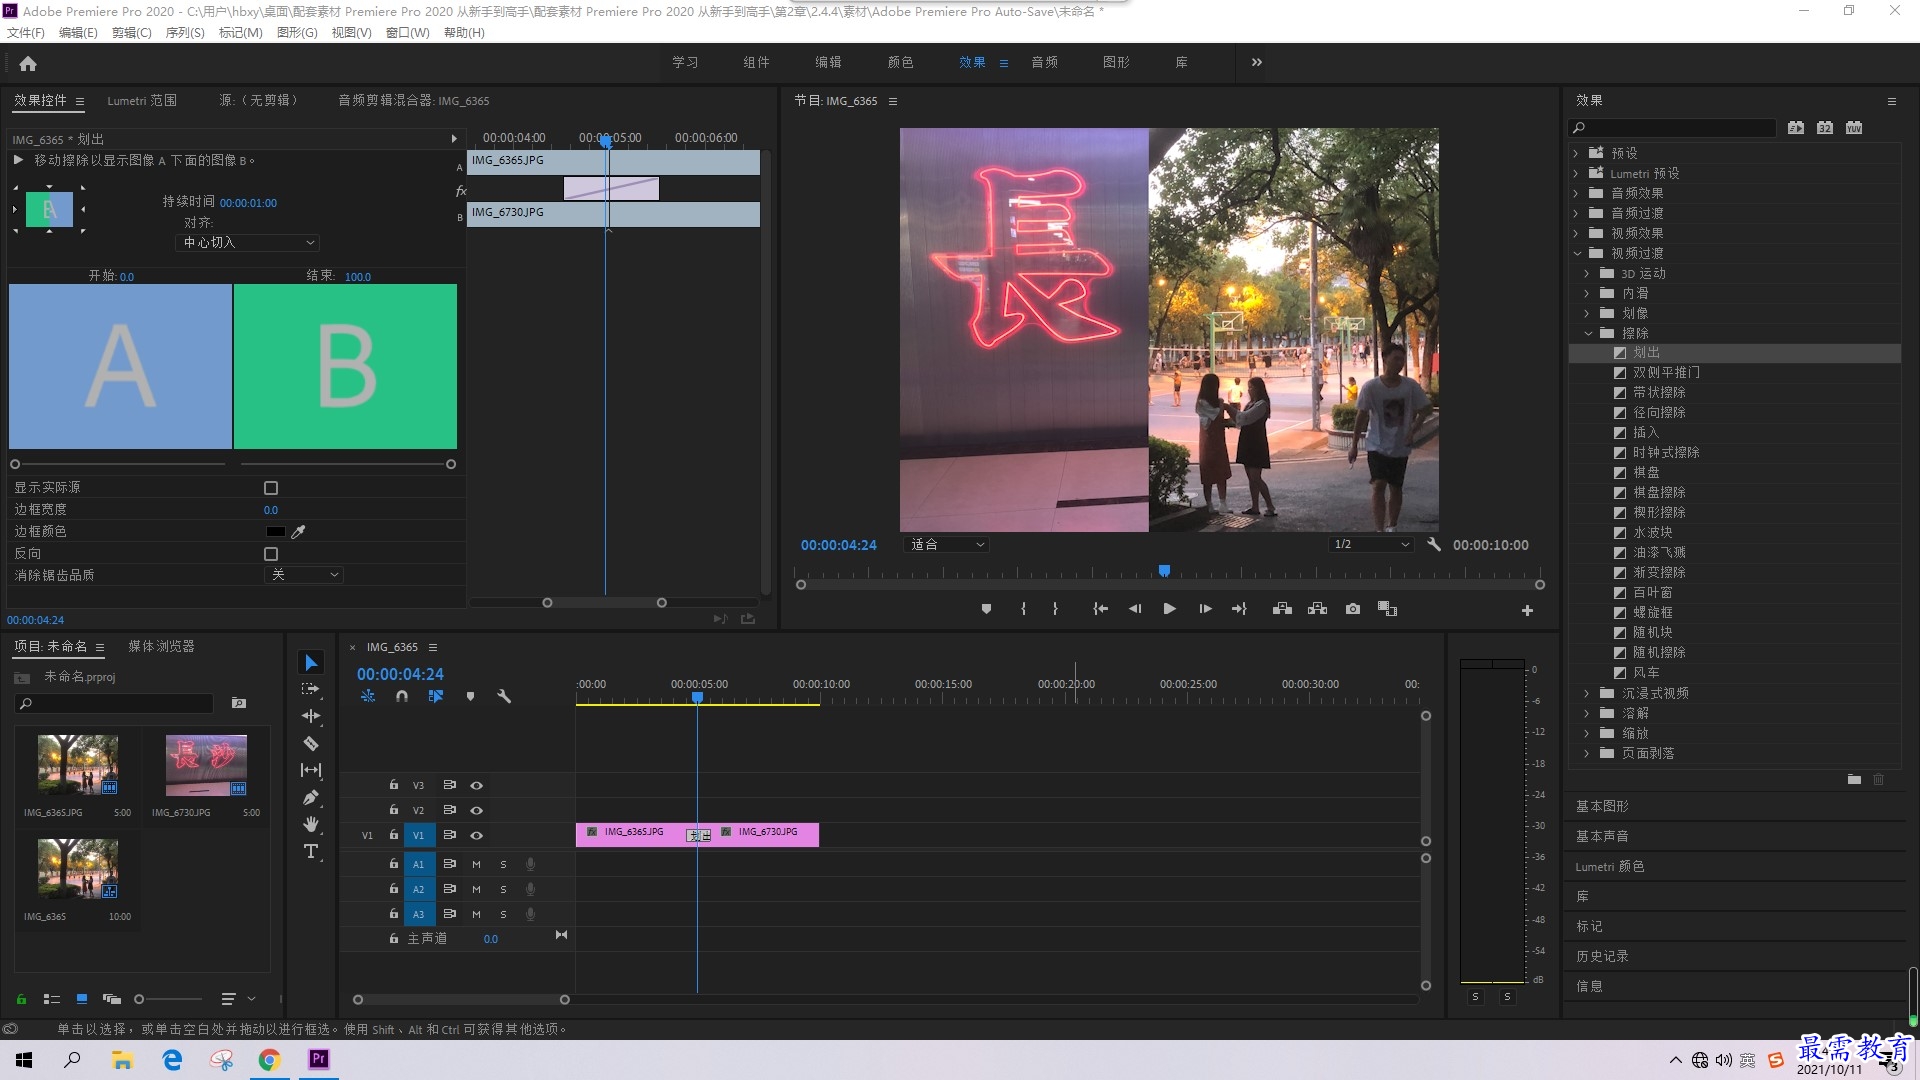Mute audio track A3
Image resolution: width=1920 pixels, height=1080 pixels.
point(476,915)
